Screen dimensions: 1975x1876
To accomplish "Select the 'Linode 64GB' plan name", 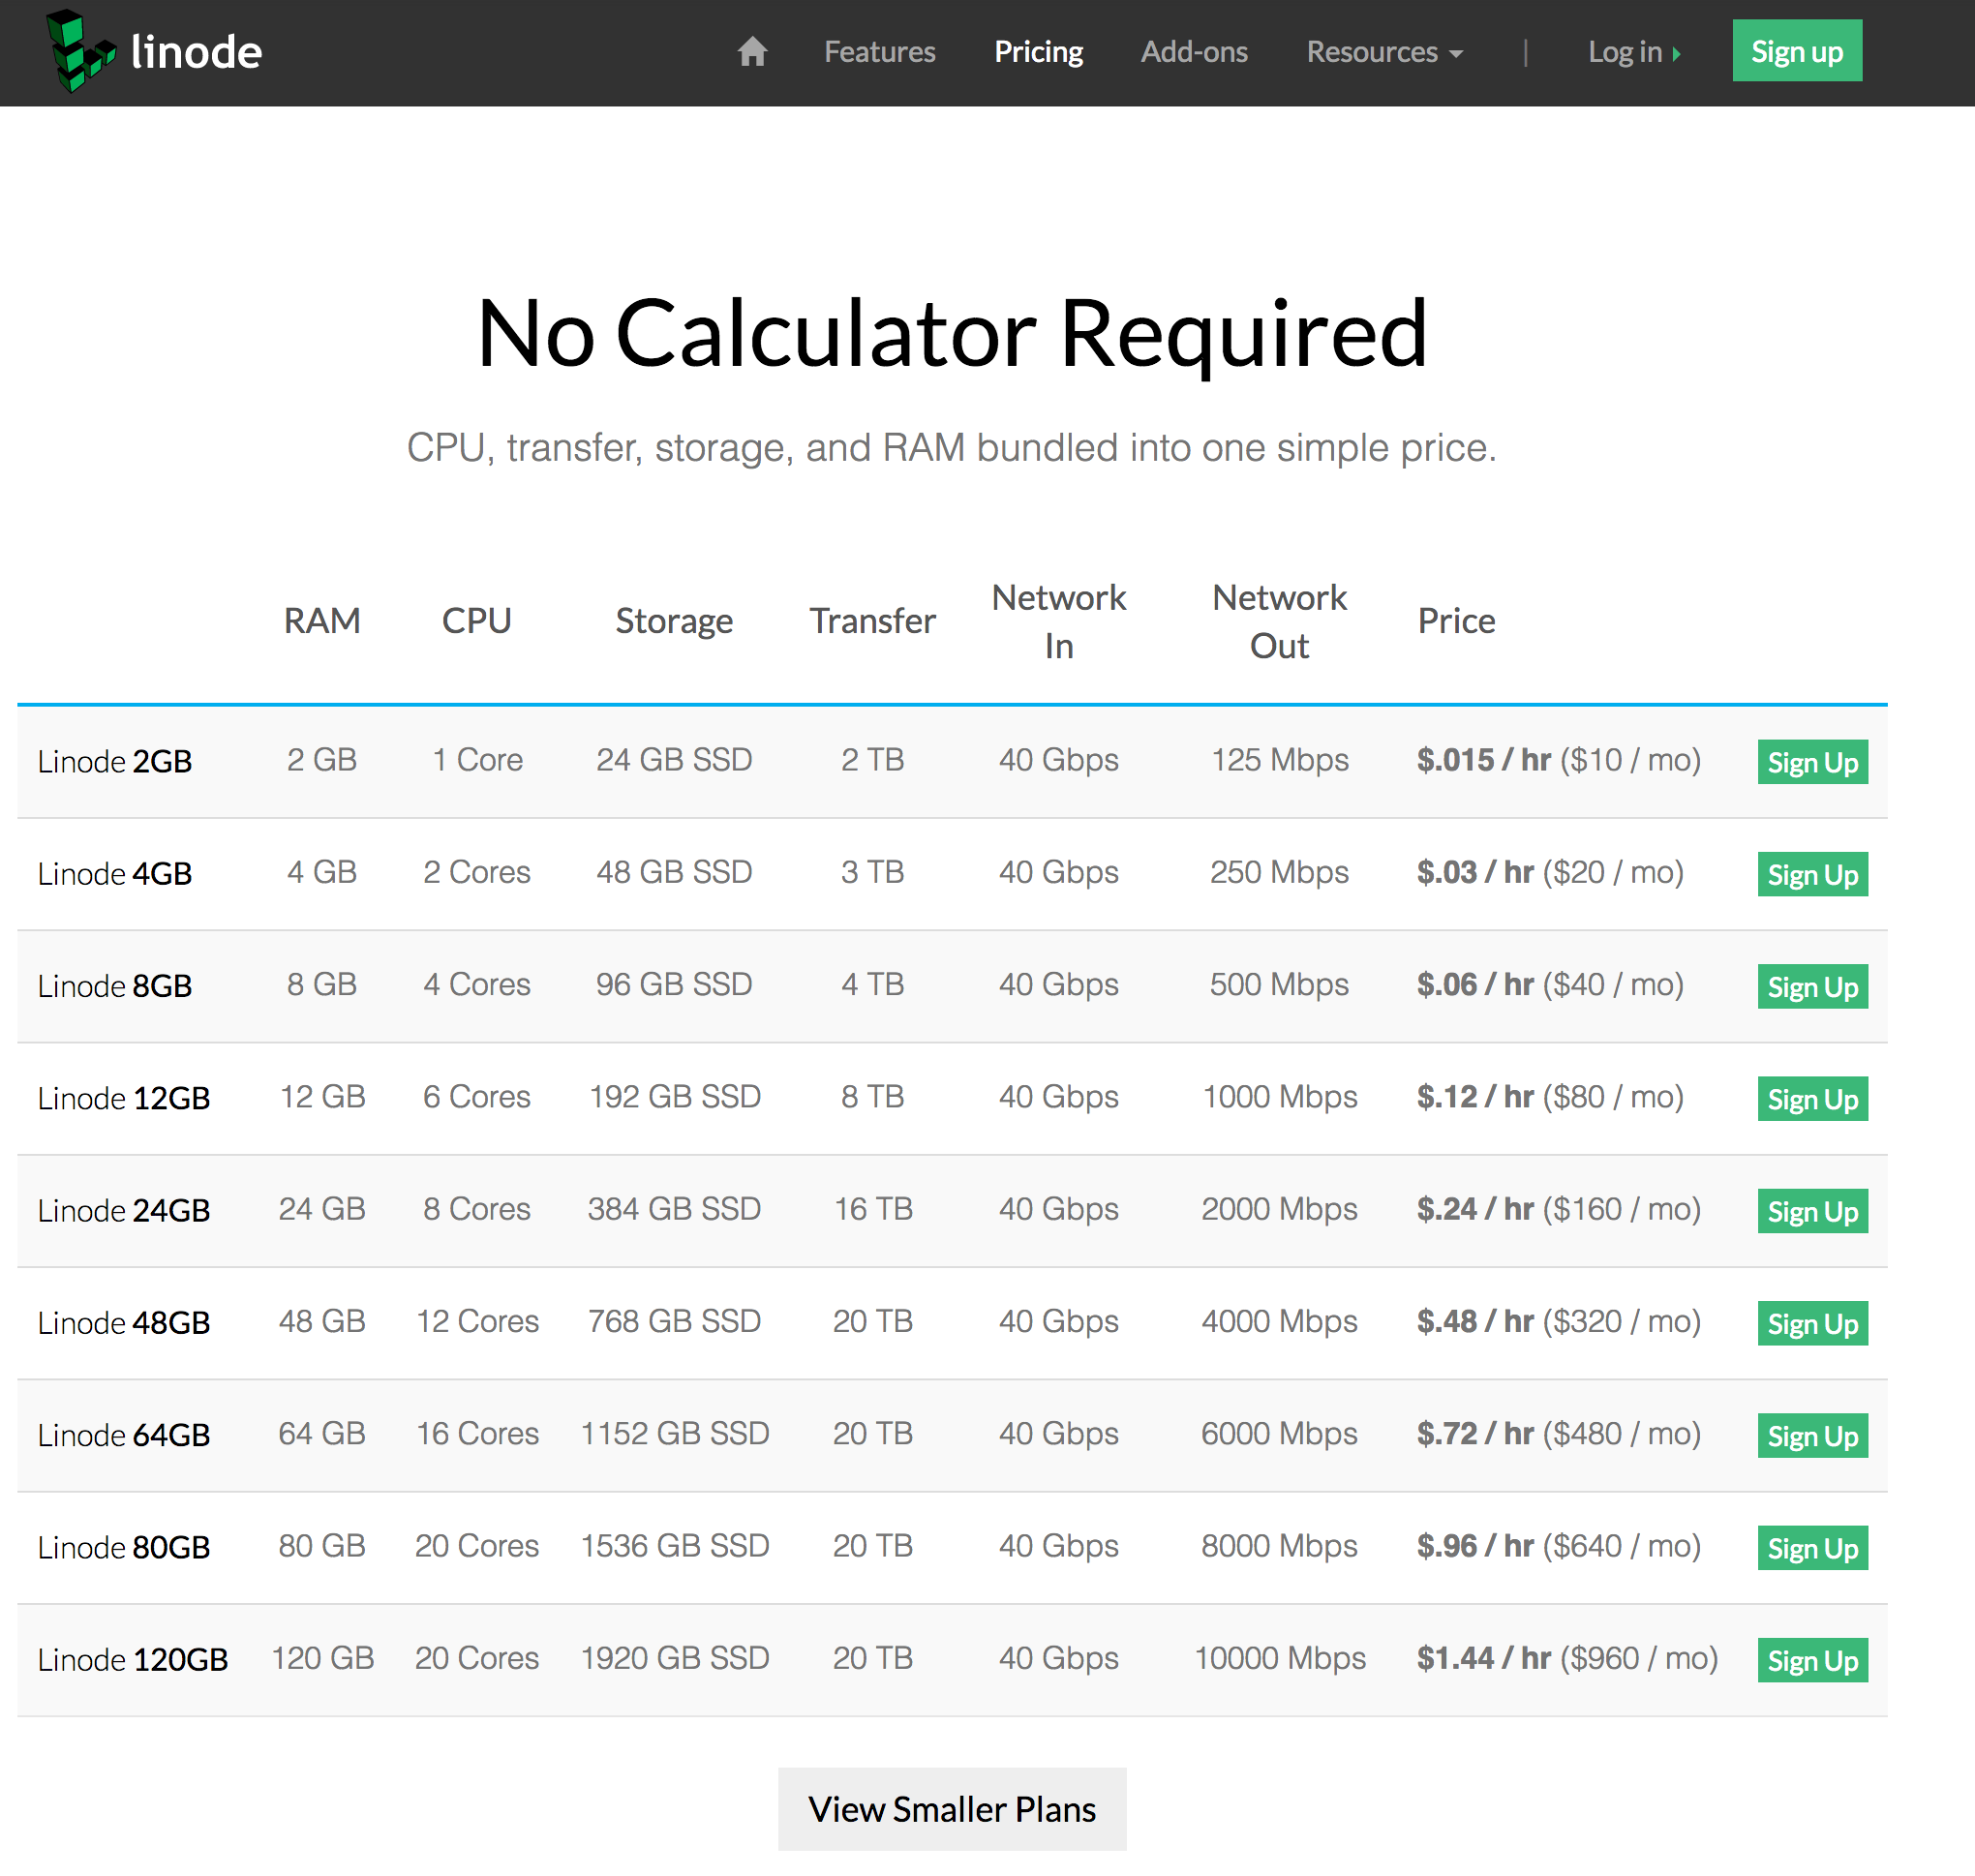I will coord(124,1435).
